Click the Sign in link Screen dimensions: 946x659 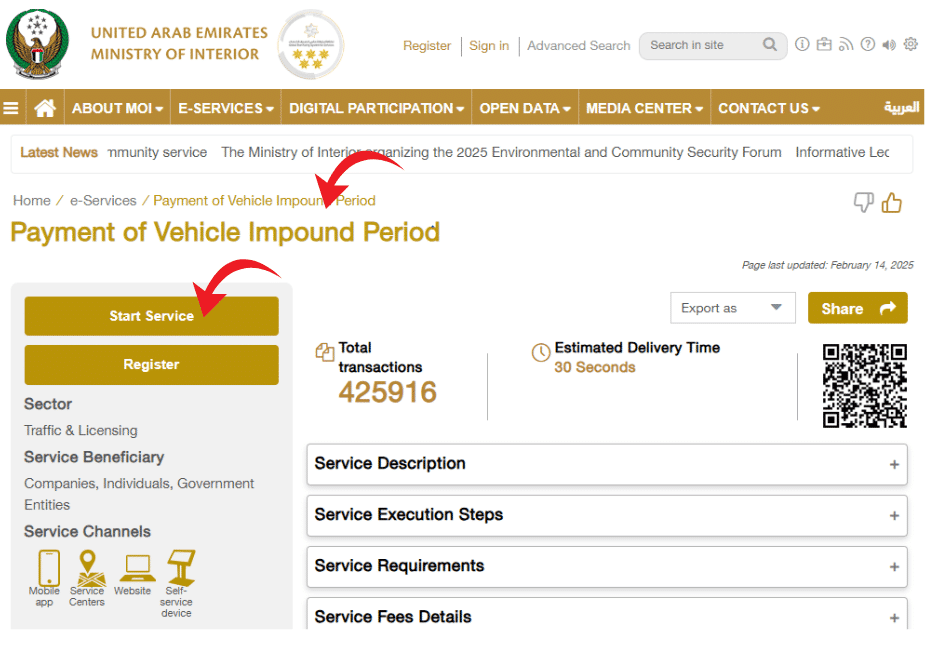tap(489, 46)
